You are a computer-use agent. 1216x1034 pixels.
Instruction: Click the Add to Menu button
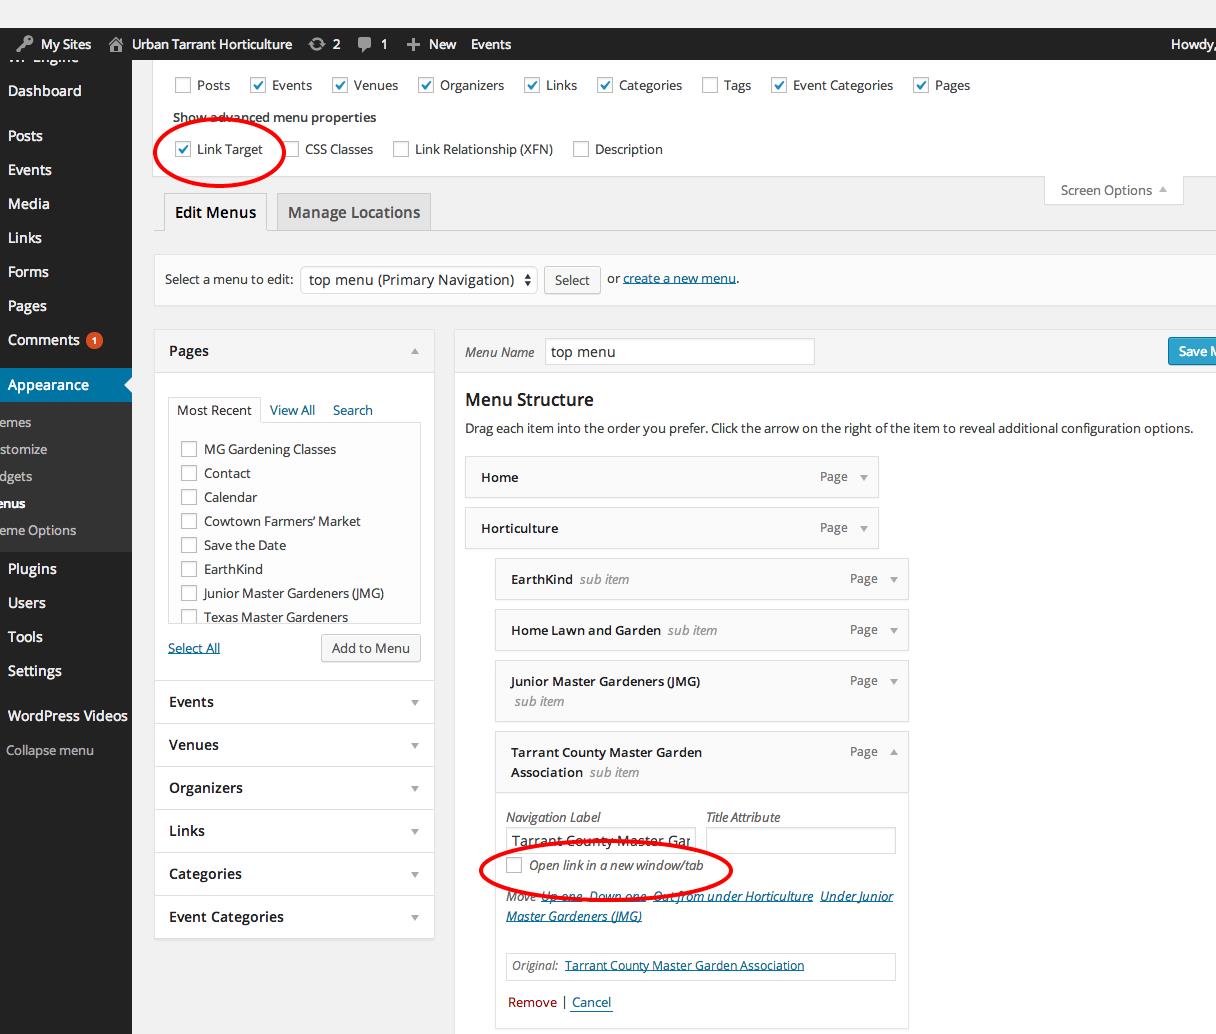coord(371,648)
